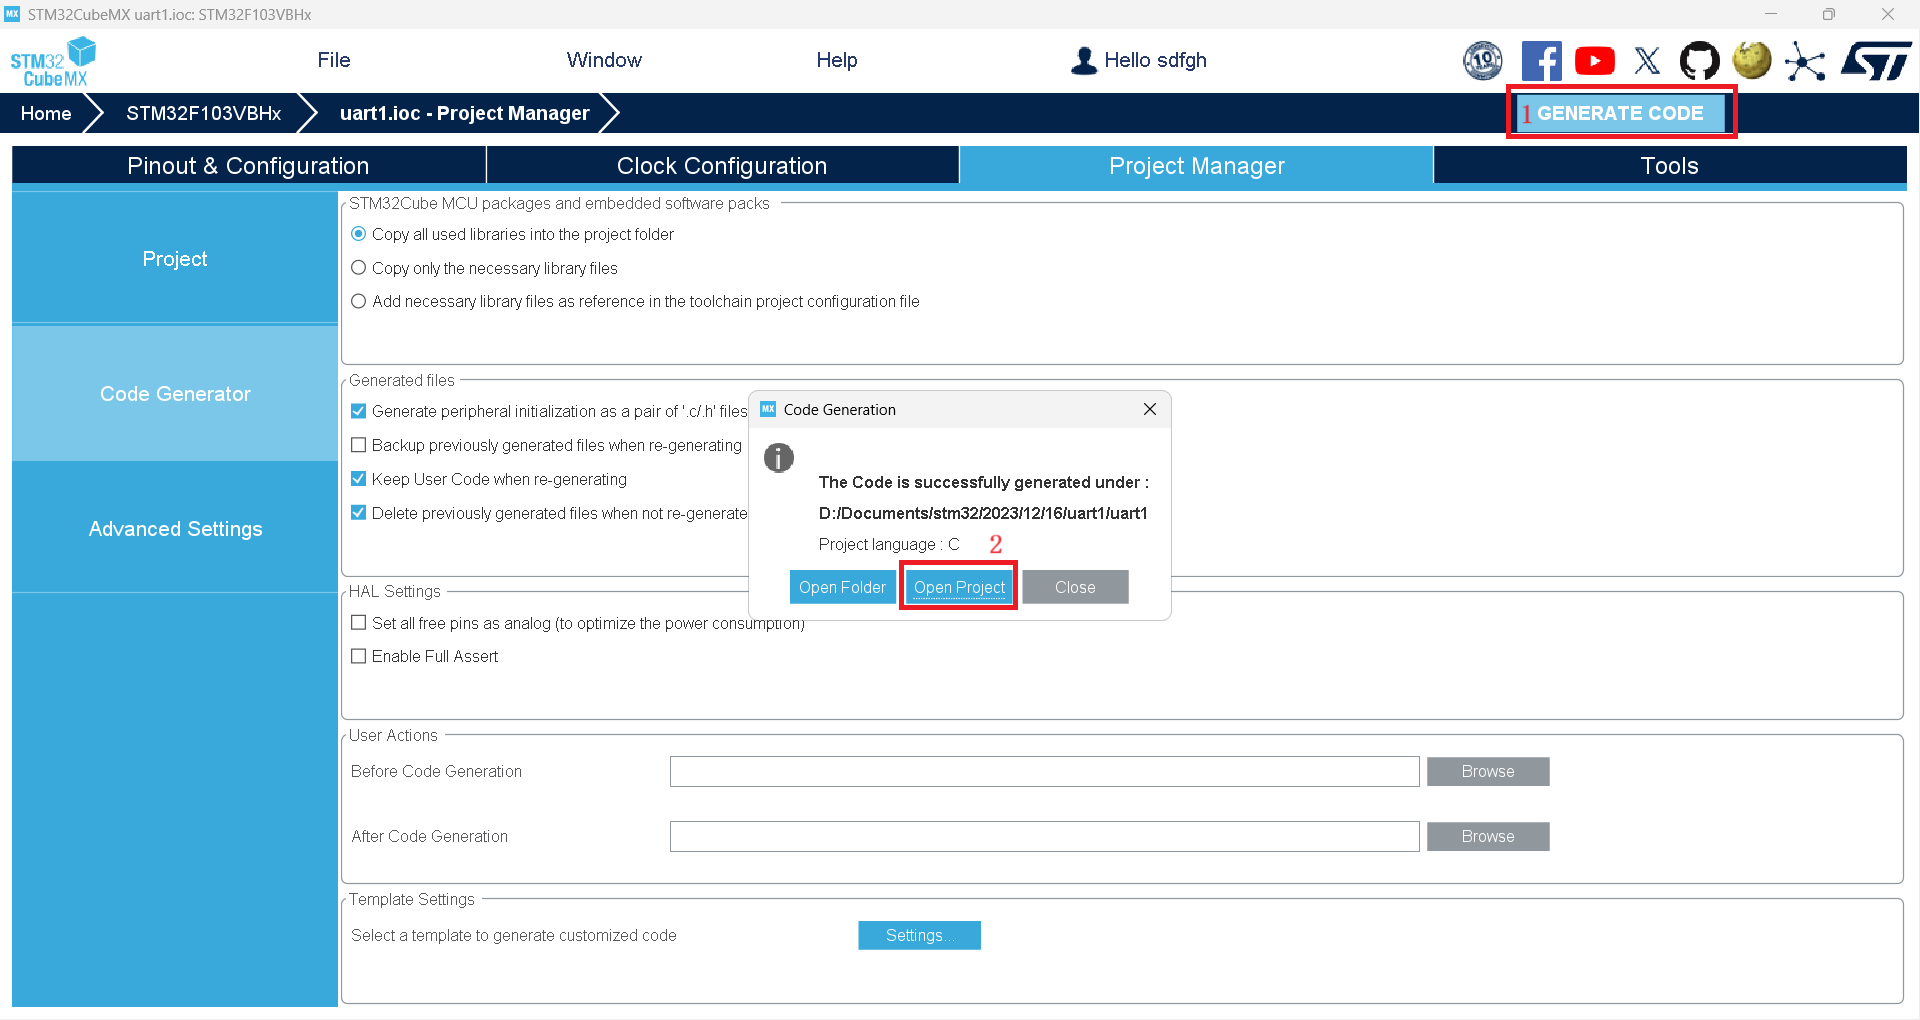Select 'Copy only the necessary library files'

(x=359, y=268)
